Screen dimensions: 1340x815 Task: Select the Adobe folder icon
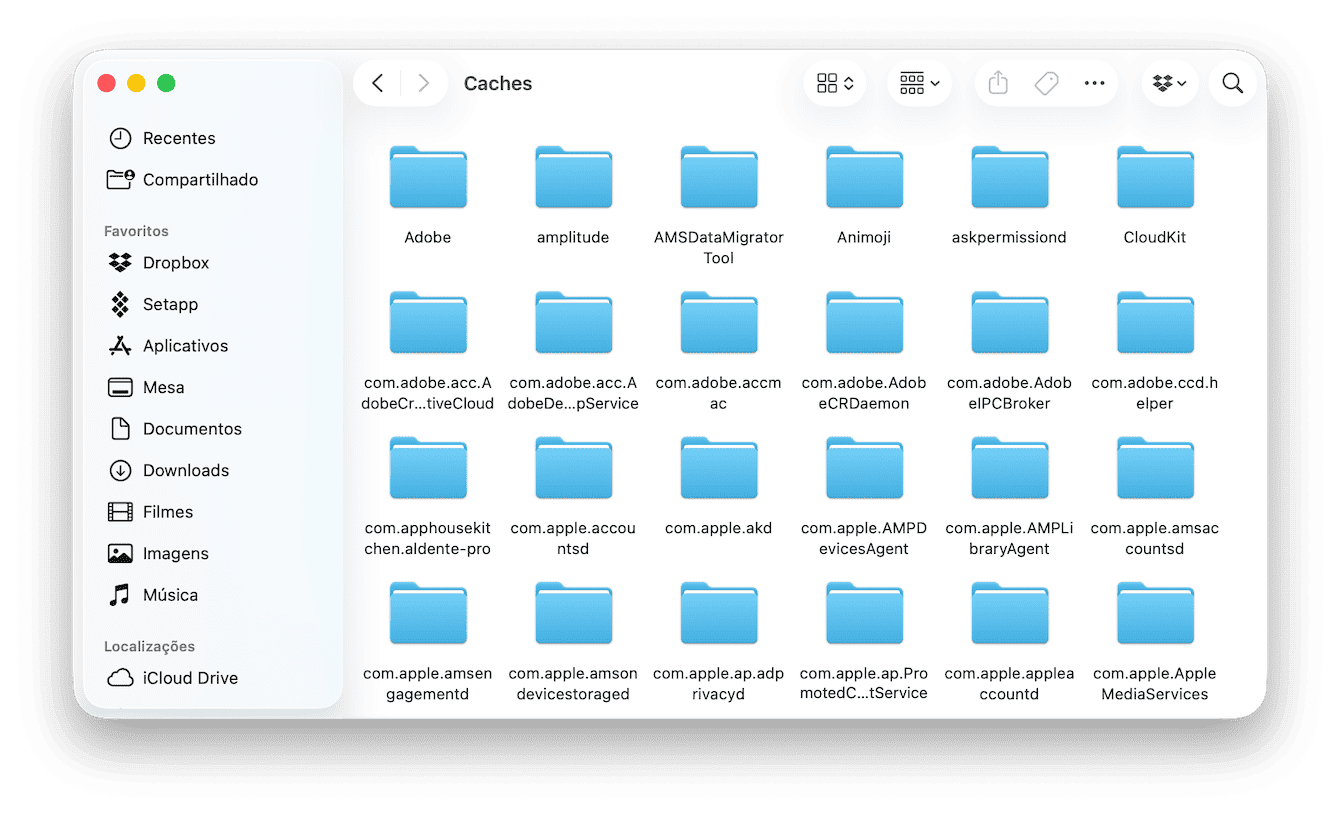pyautogui.click(x=428, y=177)
